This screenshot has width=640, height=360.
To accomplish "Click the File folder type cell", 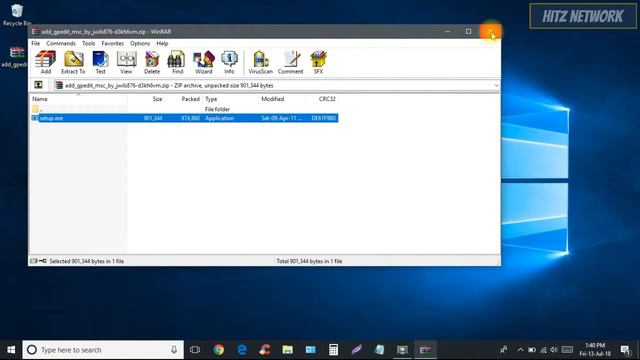I will 217,109.
